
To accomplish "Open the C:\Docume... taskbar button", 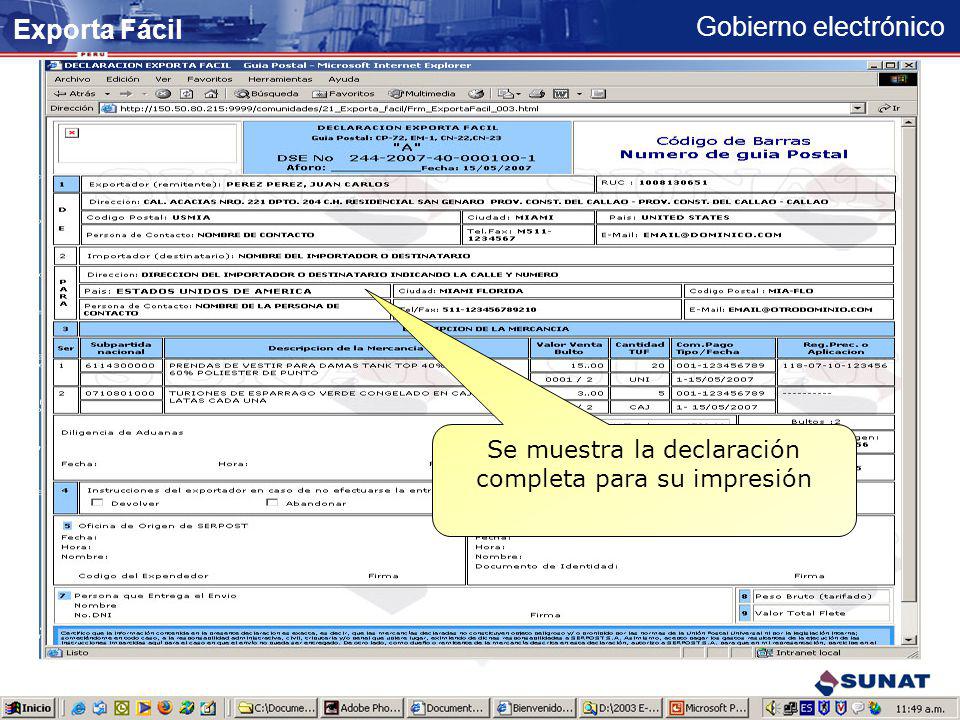I will (x=277, y=708).
